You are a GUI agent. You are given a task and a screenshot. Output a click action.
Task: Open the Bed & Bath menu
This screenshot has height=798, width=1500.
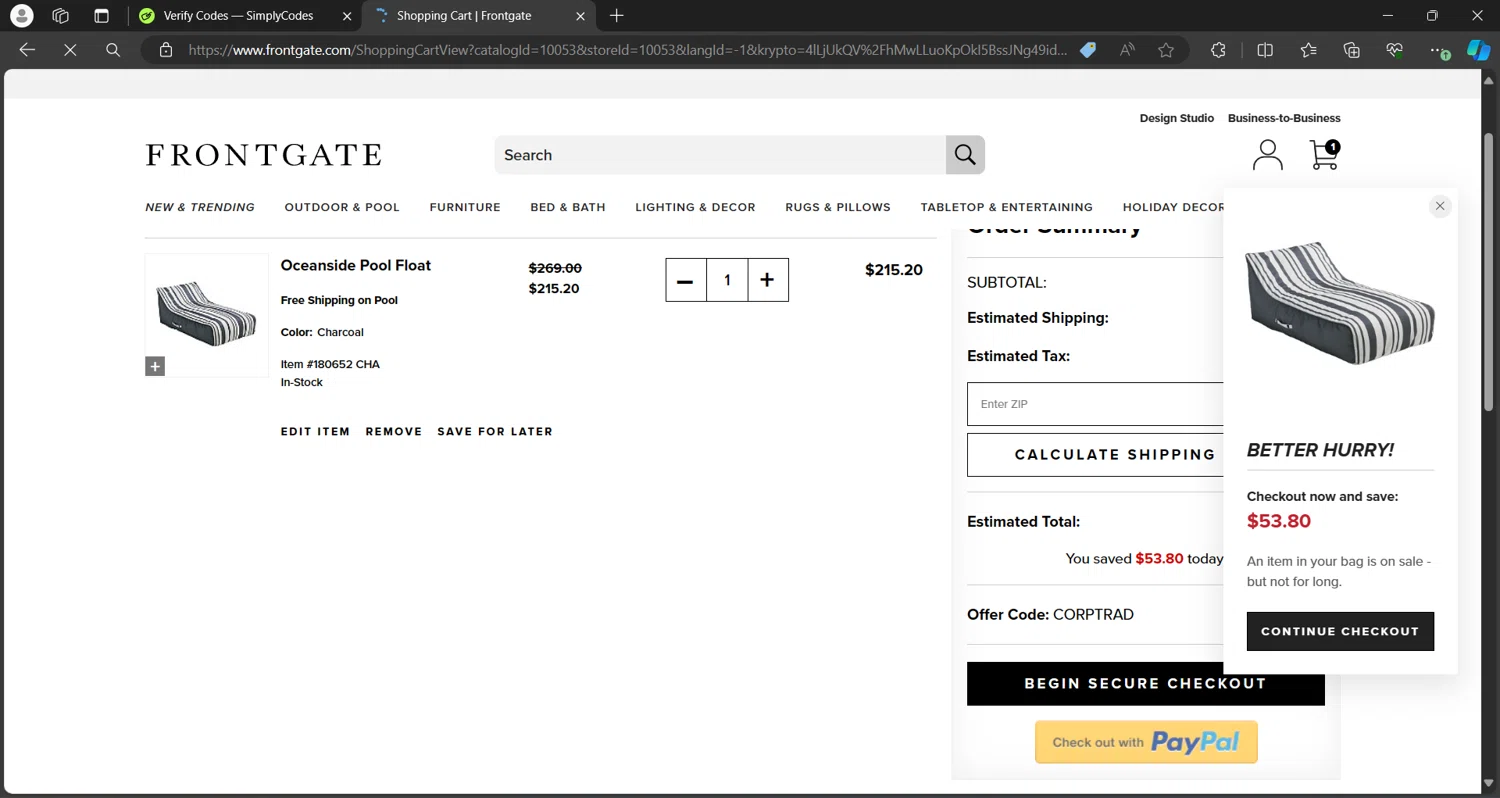coord(568,207)
